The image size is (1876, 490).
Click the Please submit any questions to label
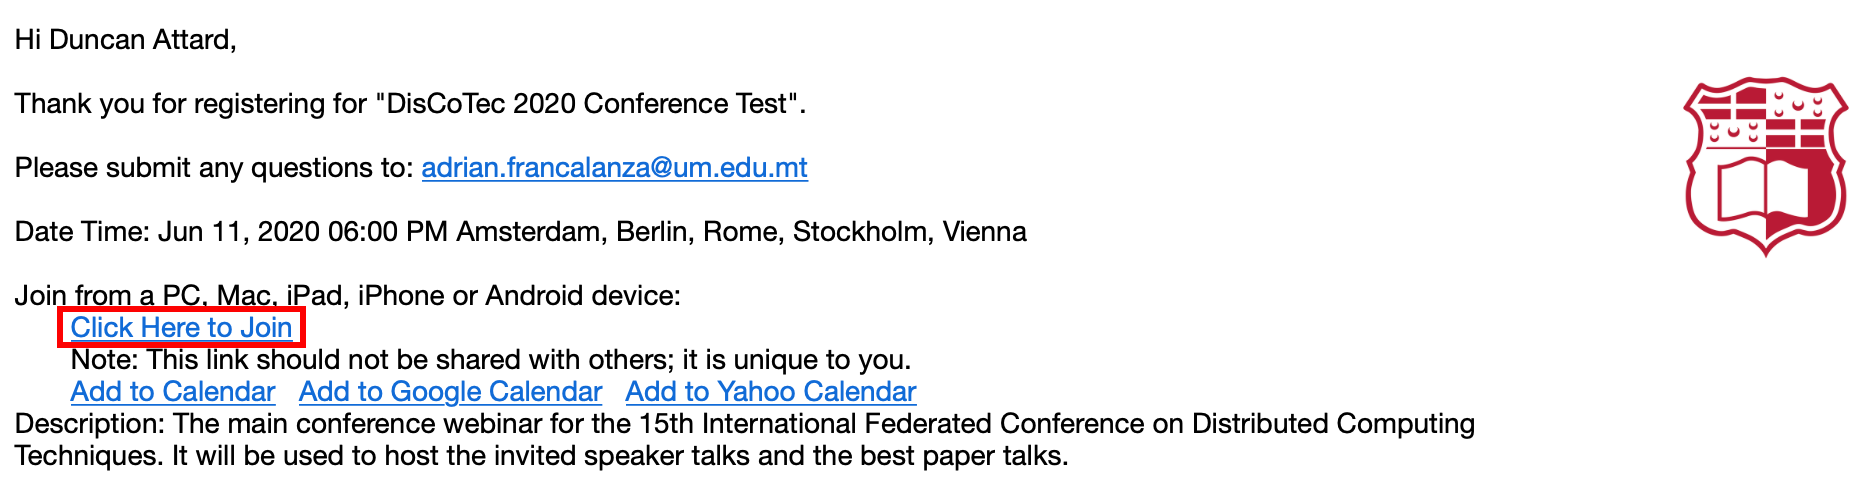[x=214, y=167]
